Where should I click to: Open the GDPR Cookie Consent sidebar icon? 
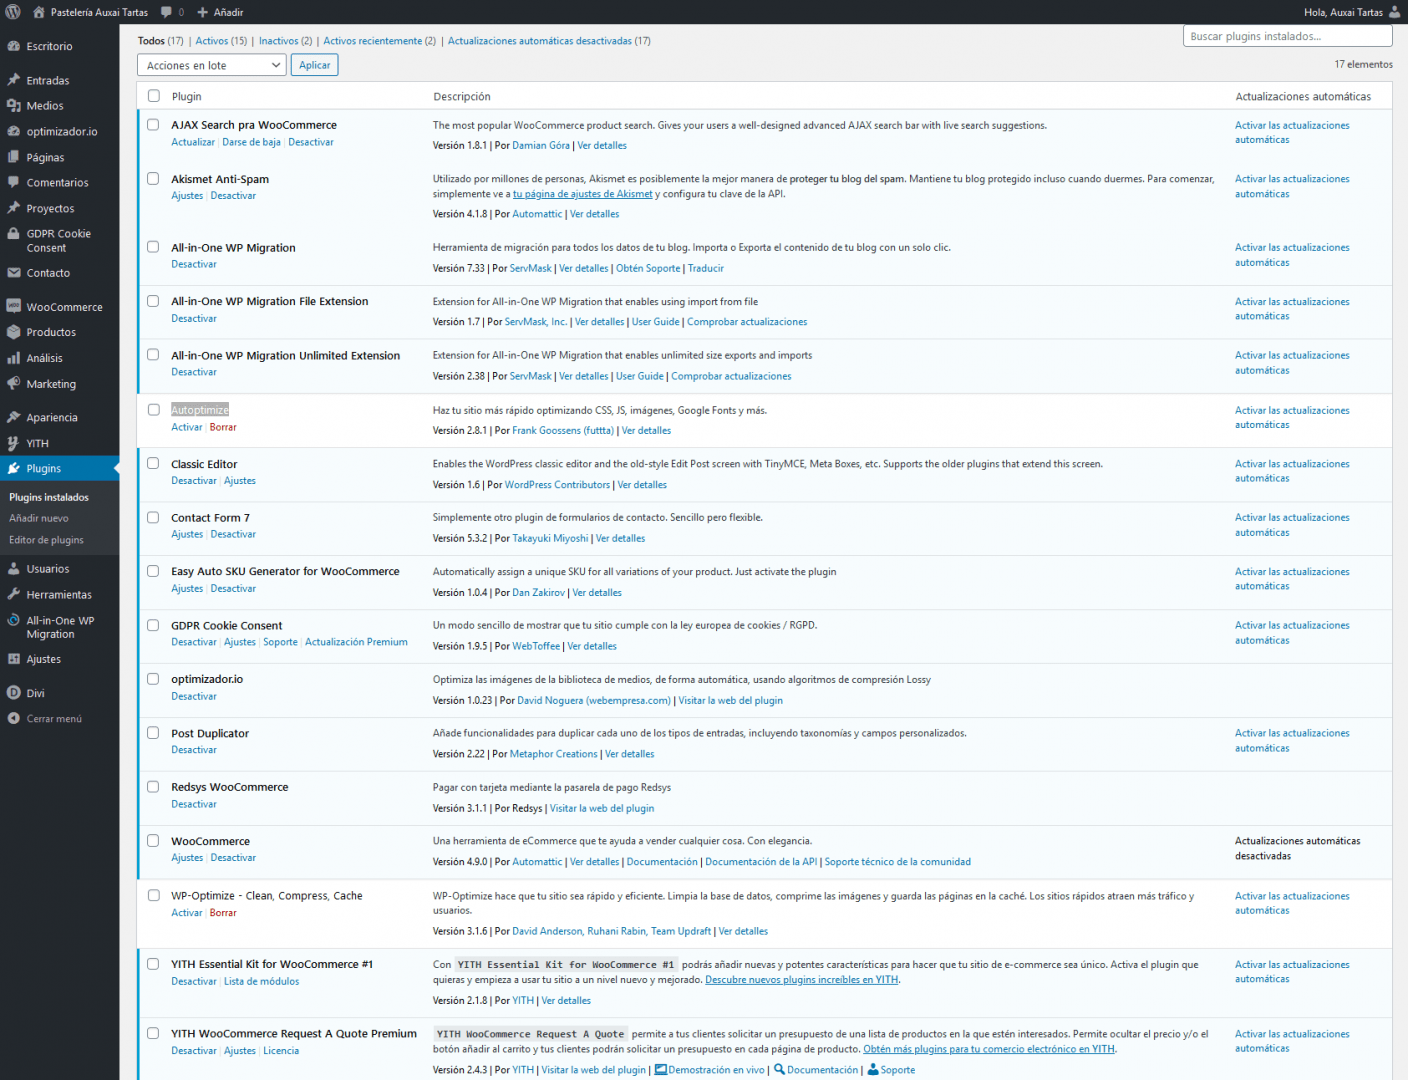point(13,234)
